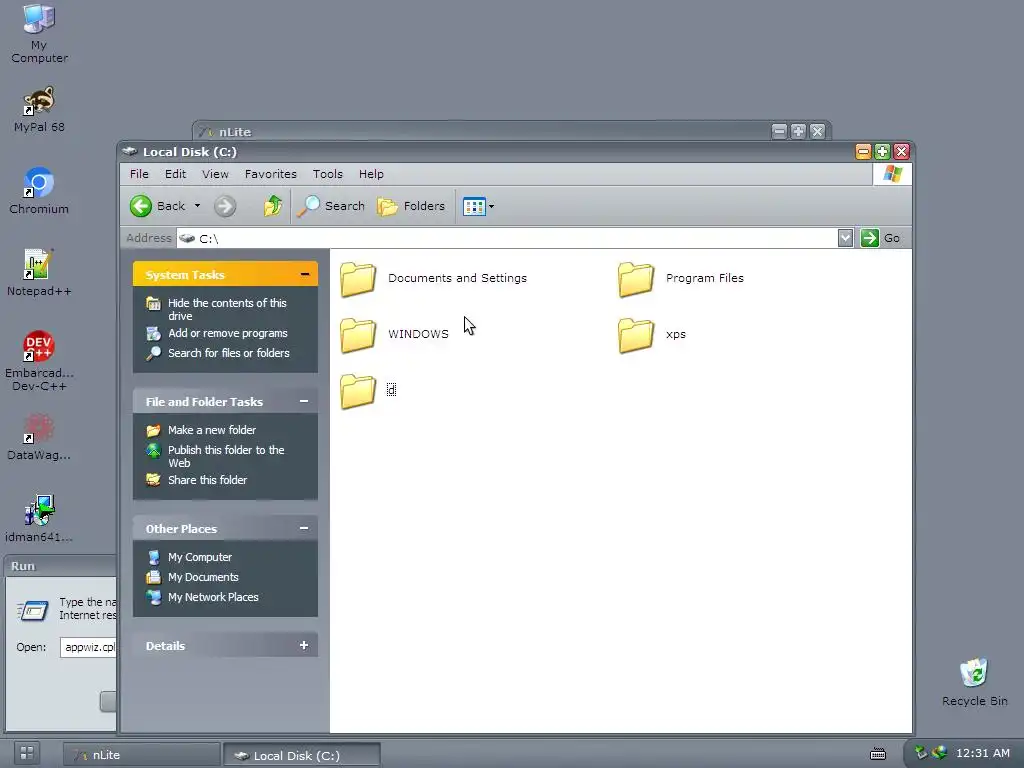Open My Computer from Other Places

pyautogui.click(x=200, y=557)
